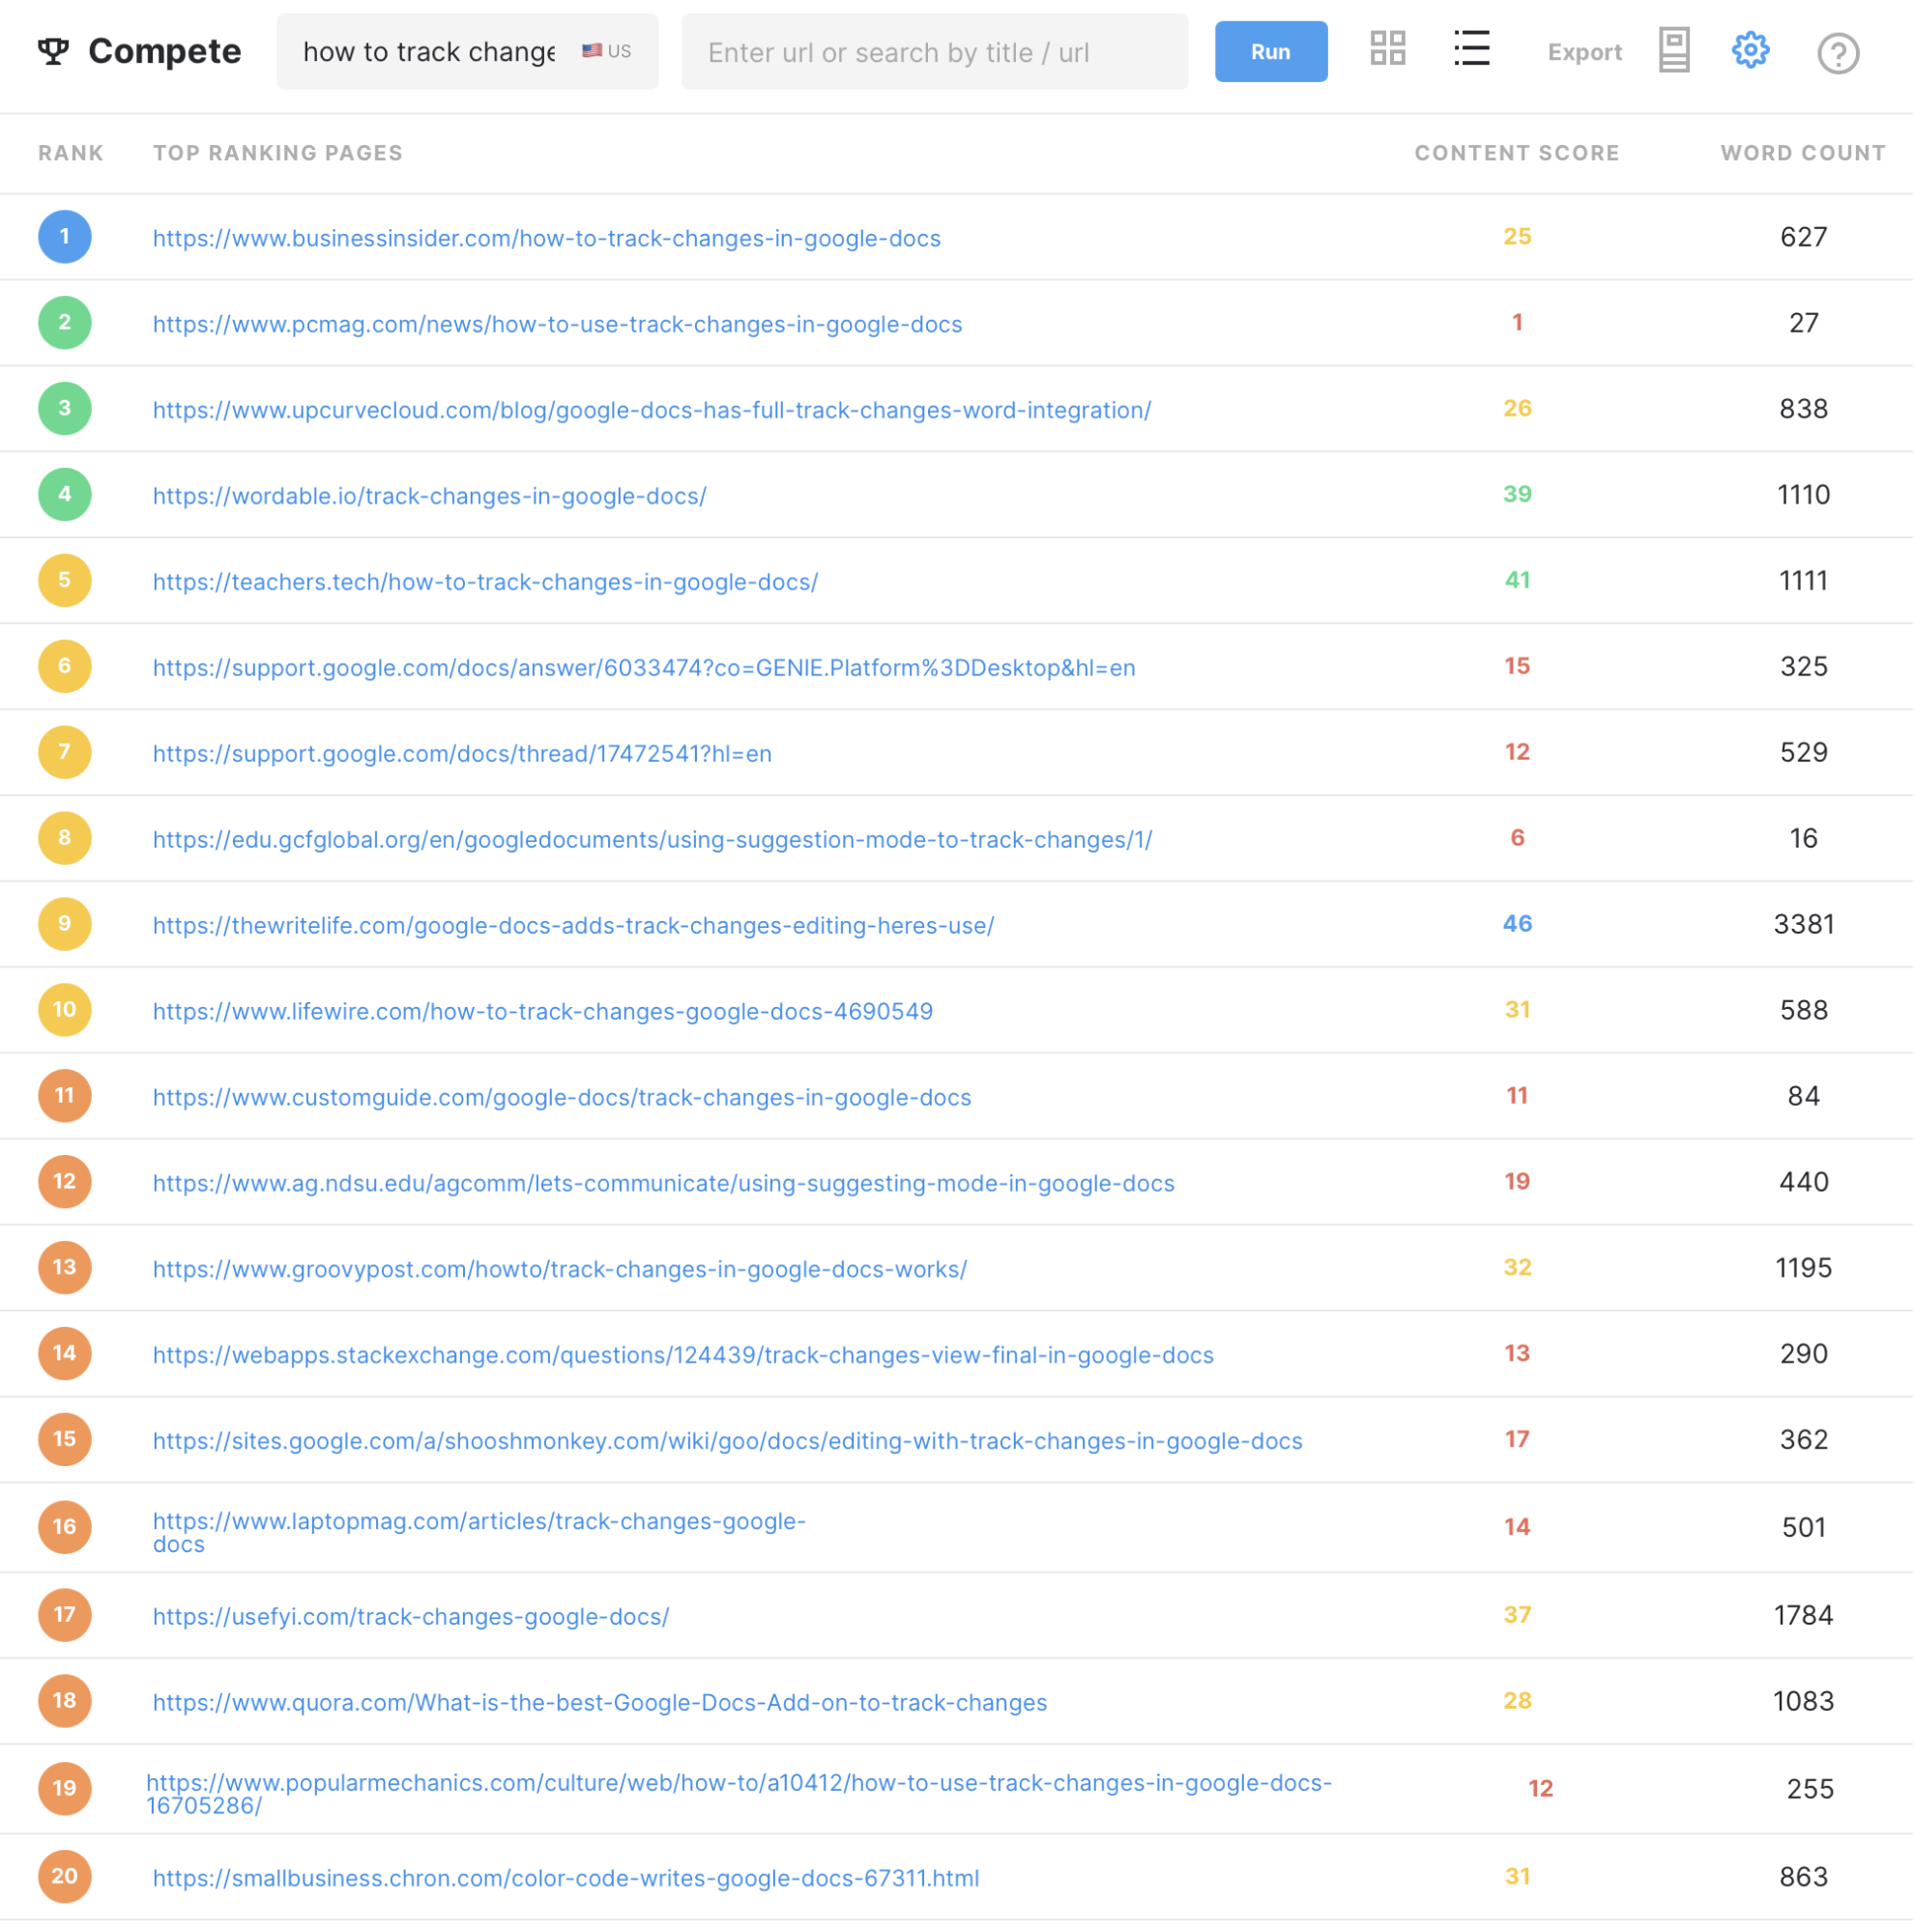Open the Business Insider ranked result

pyautogui.click(x=546, y=238)
